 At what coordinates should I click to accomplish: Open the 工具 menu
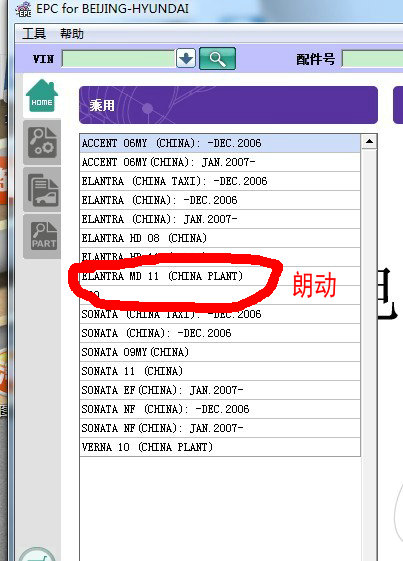point(34,34)
